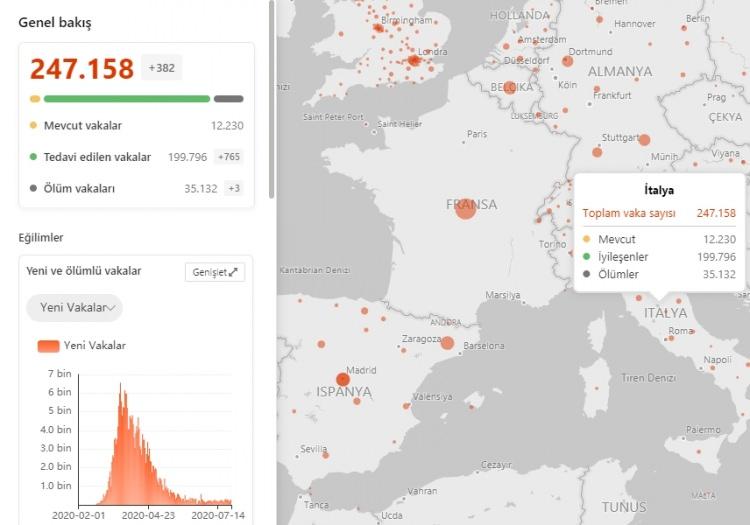
Task: Click the Genel bakış heading
Action: 55,22
